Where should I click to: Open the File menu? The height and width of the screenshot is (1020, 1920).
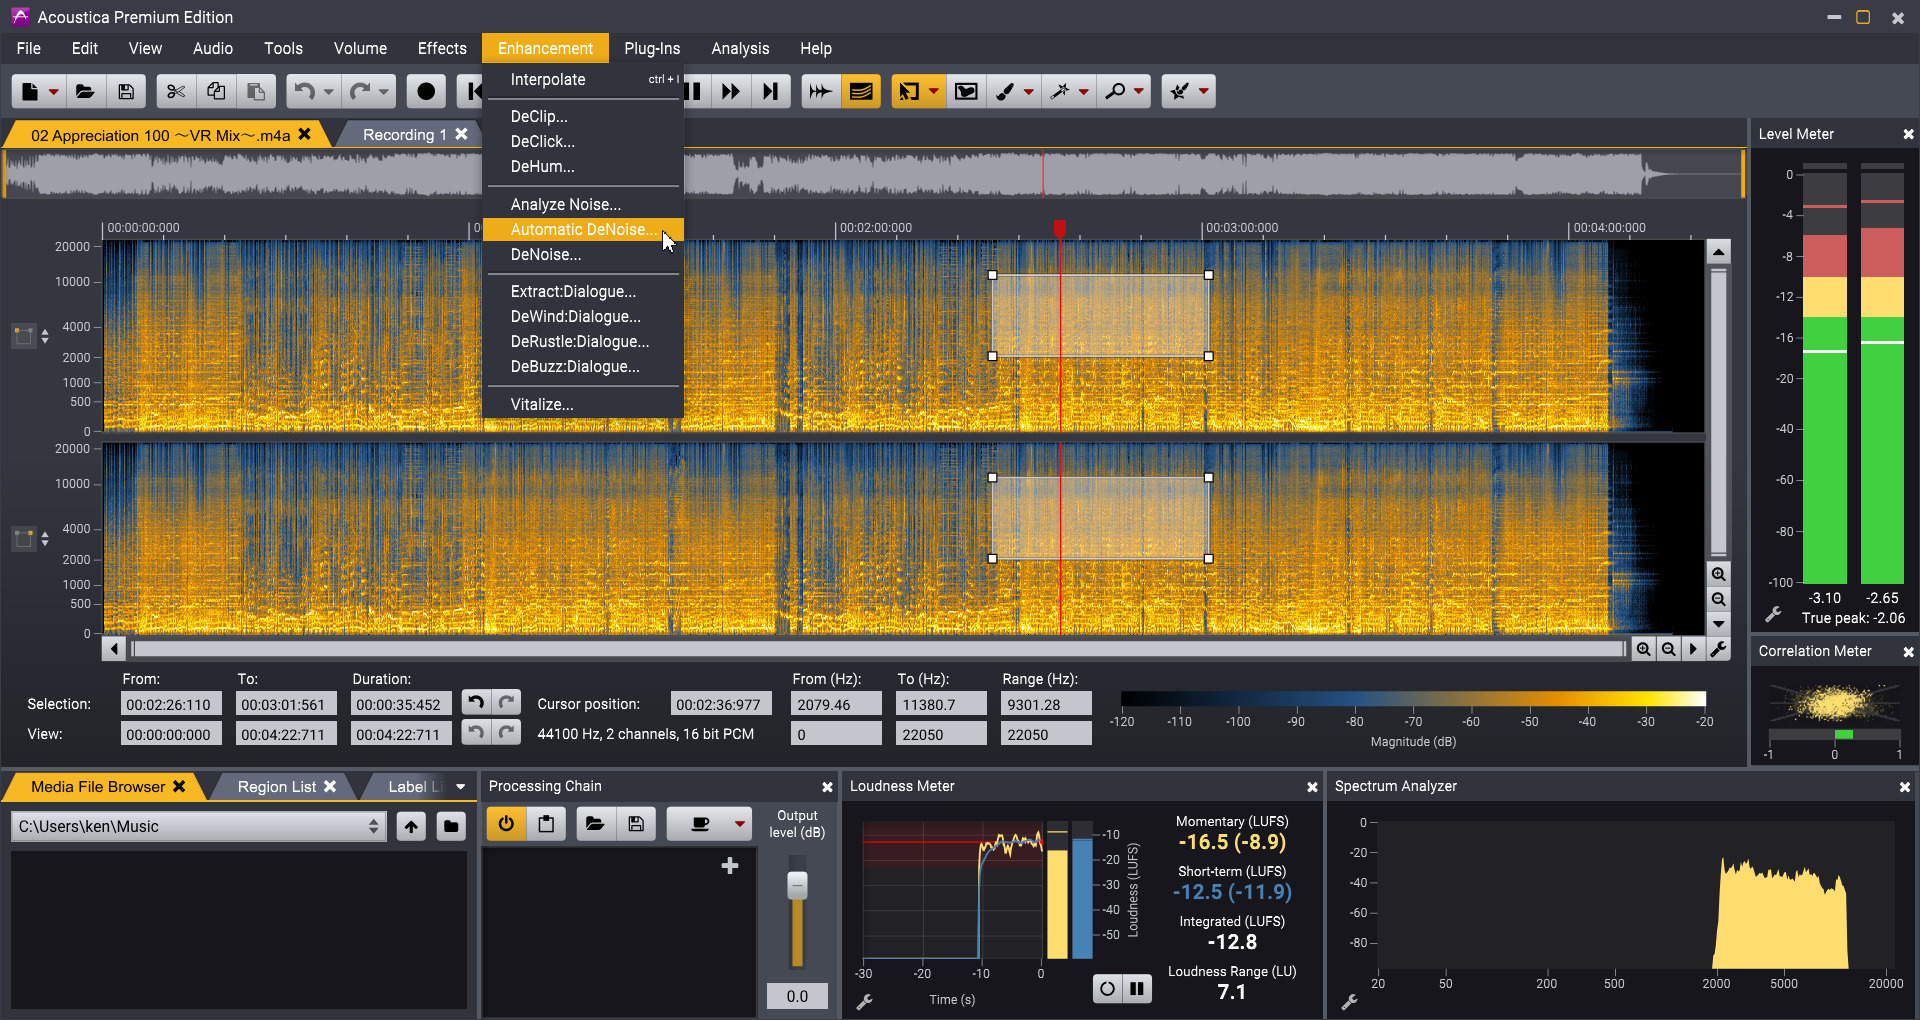[x=29, y=48]
